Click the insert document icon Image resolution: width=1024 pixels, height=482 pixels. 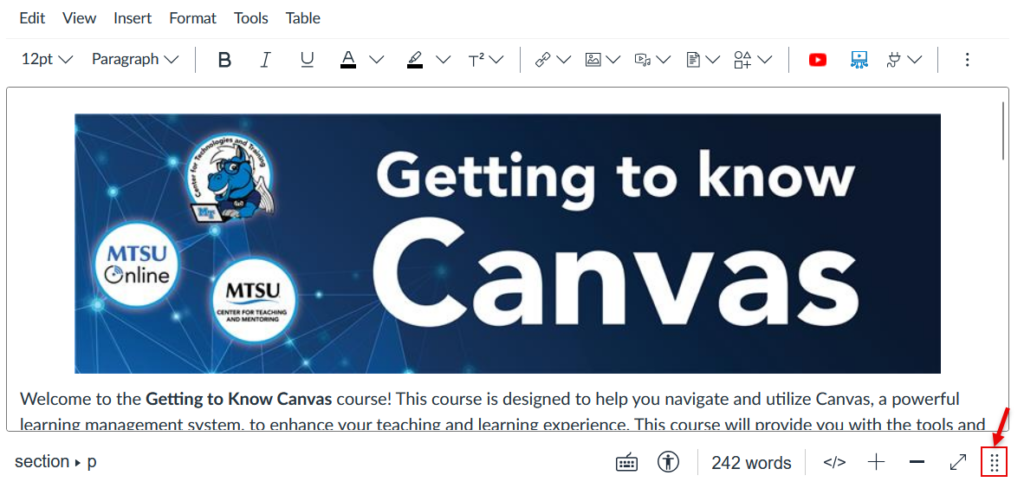click(x=693, y=60)
